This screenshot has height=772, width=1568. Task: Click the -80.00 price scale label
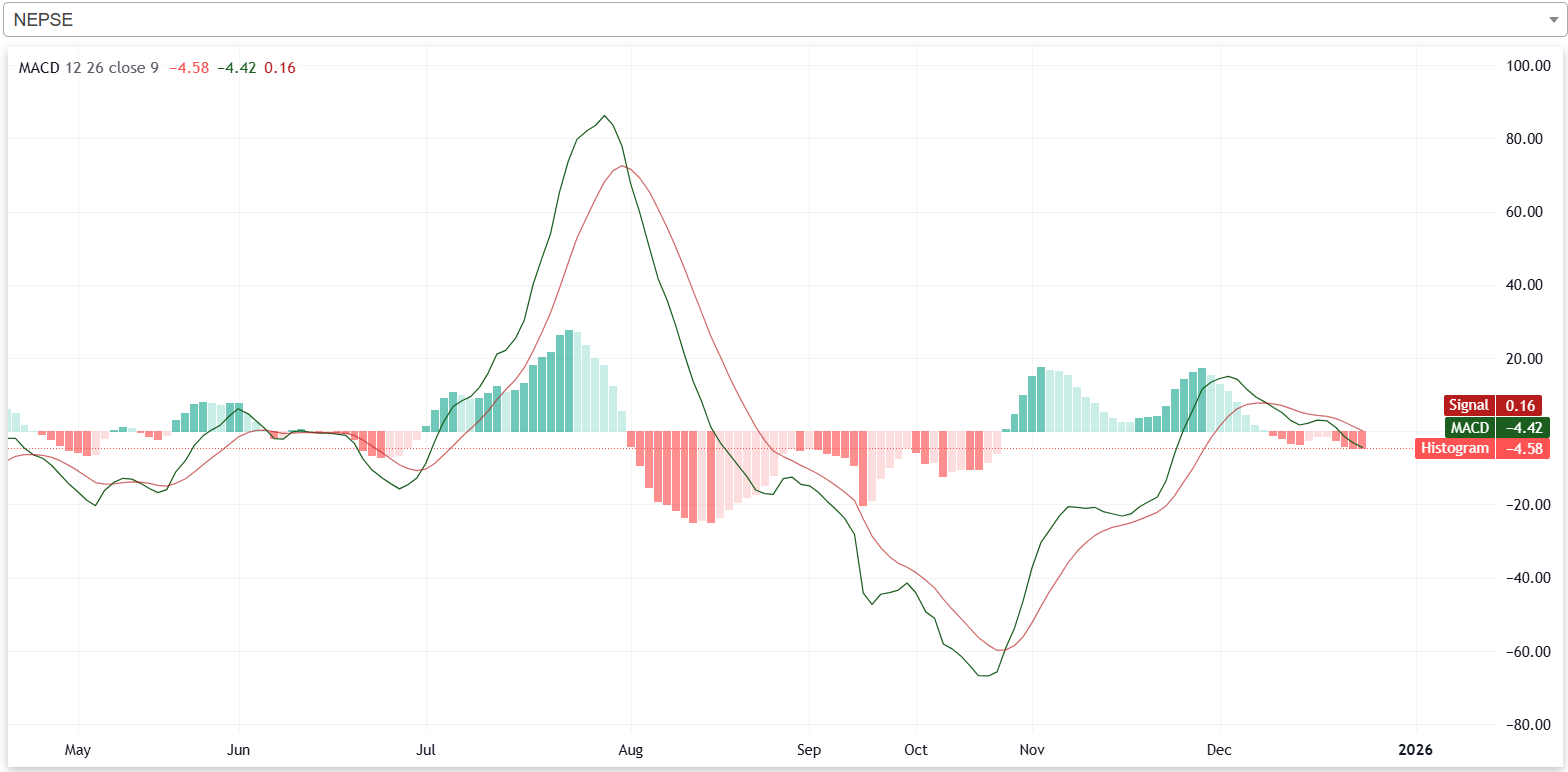coord(1527,725)
